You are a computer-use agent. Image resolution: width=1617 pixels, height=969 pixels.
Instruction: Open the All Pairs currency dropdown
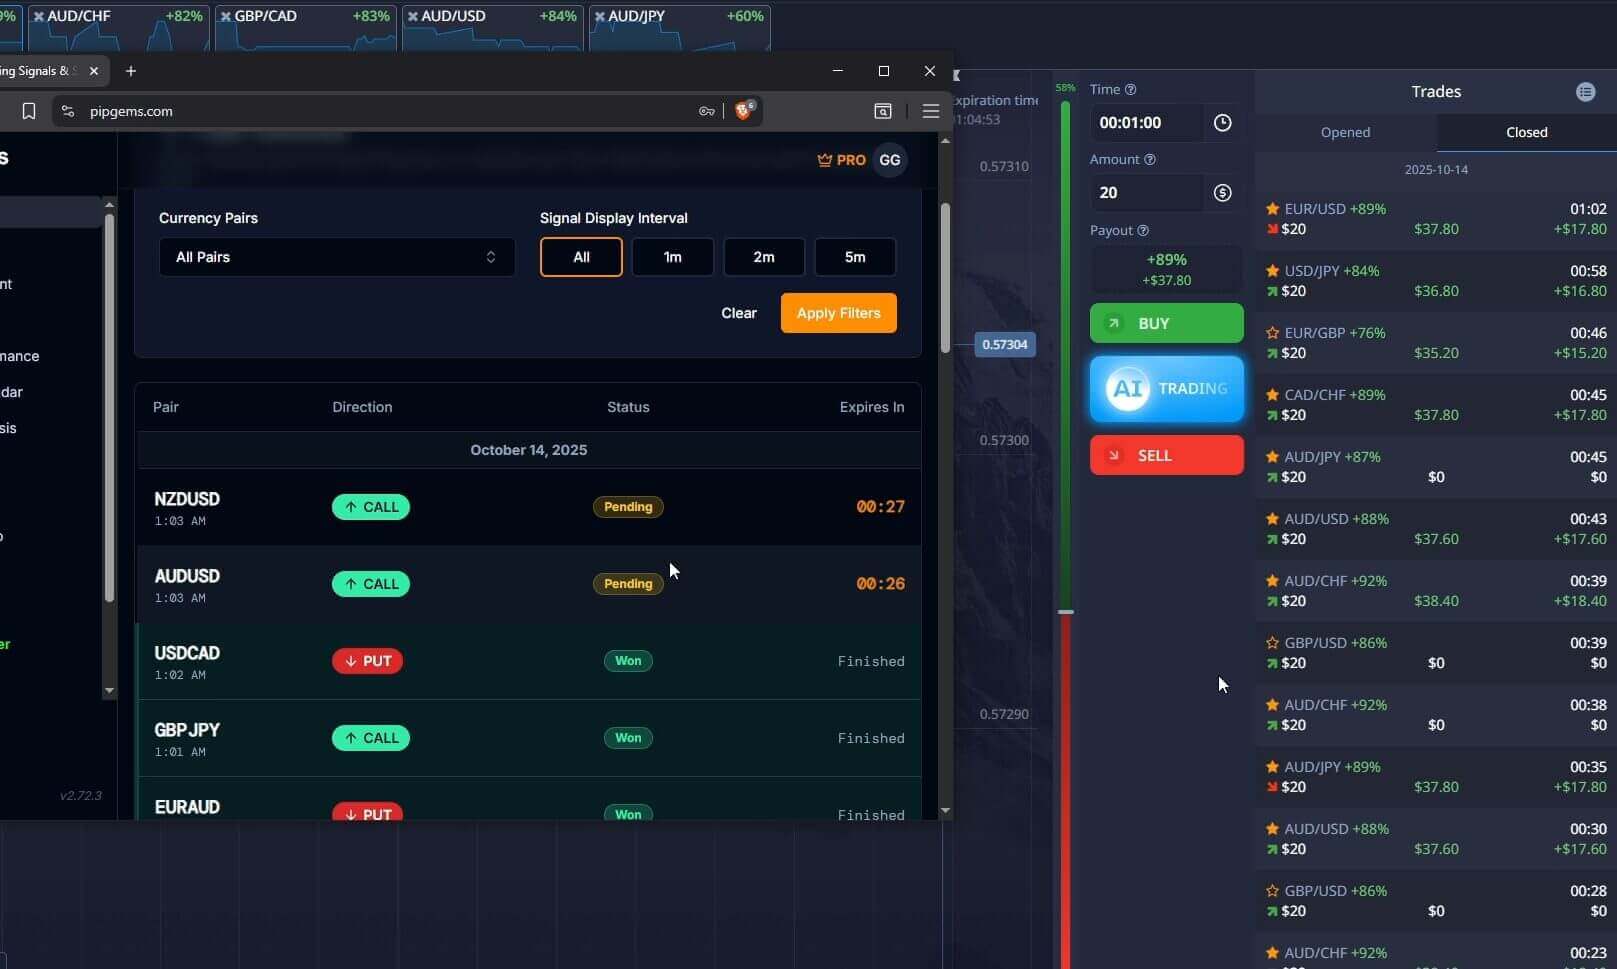coord(336,257)
